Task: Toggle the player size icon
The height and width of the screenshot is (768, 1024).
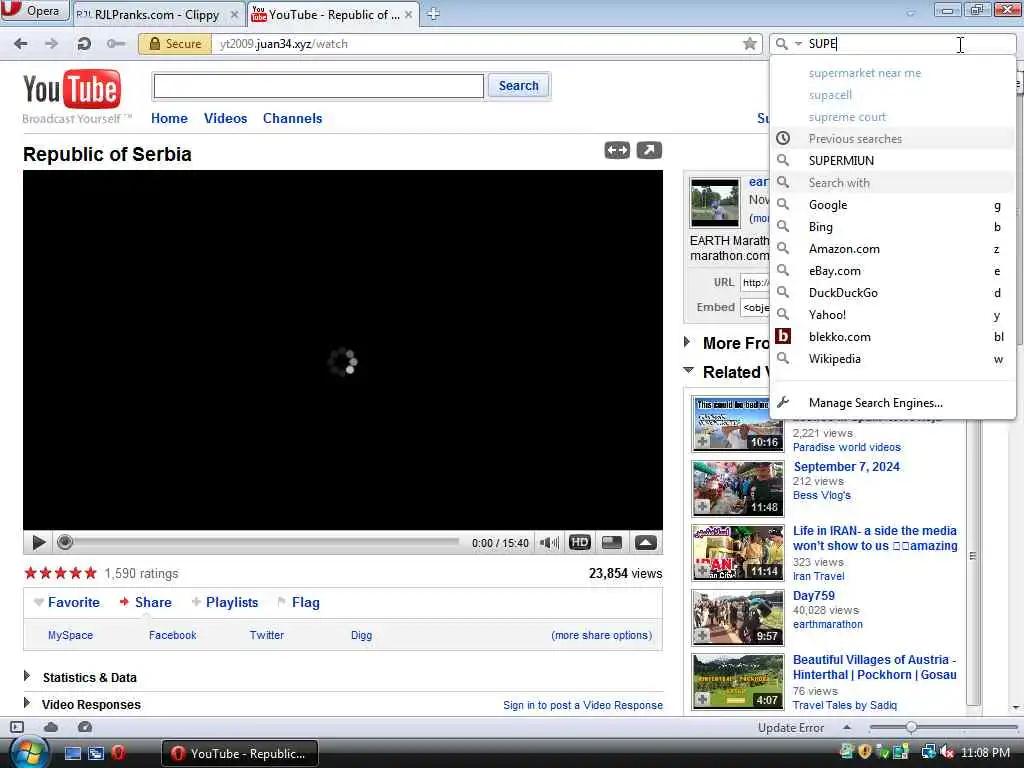Action: [x=612, y=543]
